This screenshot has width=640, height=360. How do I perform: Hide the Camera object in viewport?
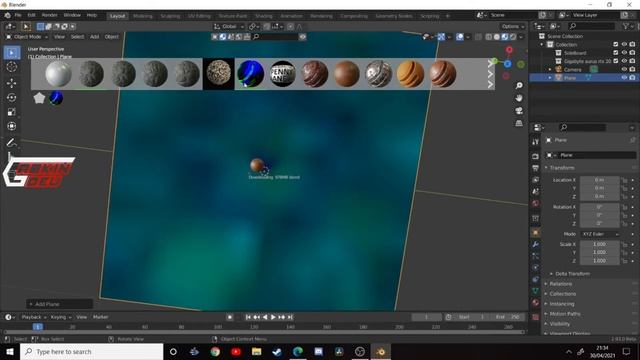pos(624,69)
